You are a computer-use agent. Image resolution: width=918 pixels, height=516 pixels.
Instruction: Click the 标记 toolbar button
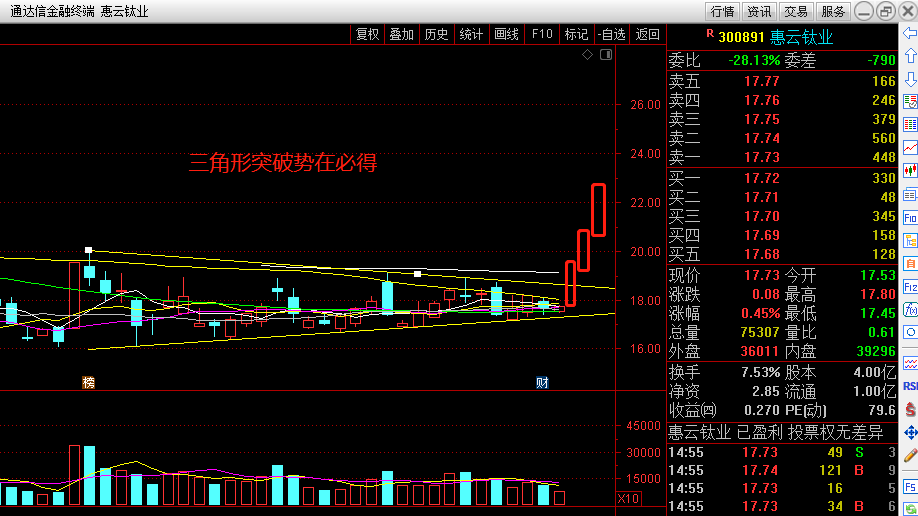tap(577, 35)
